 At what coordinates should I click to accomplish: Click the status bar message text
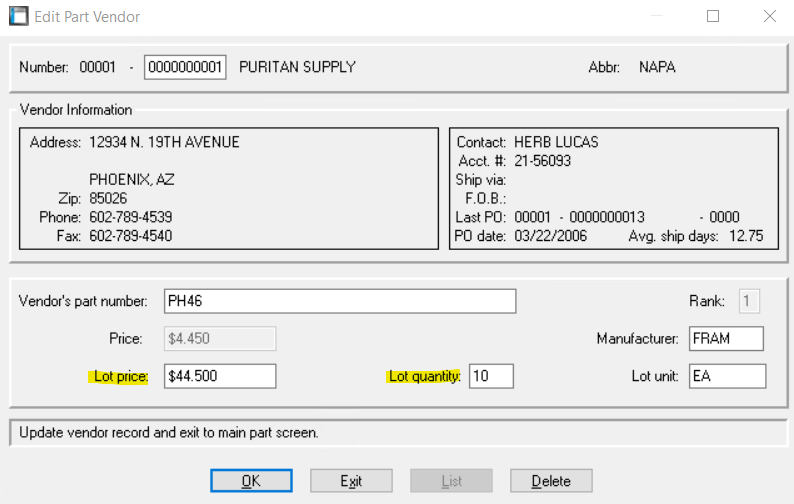(170, 433)
